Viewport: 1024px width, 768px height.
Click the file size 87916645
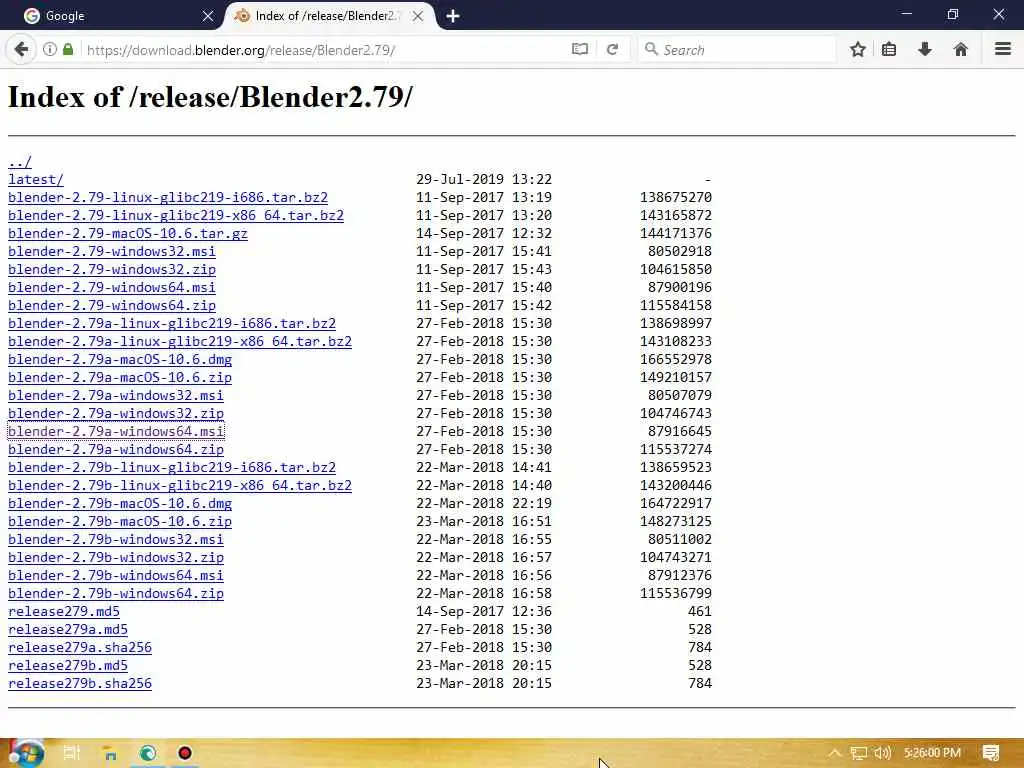click(680, 431)
